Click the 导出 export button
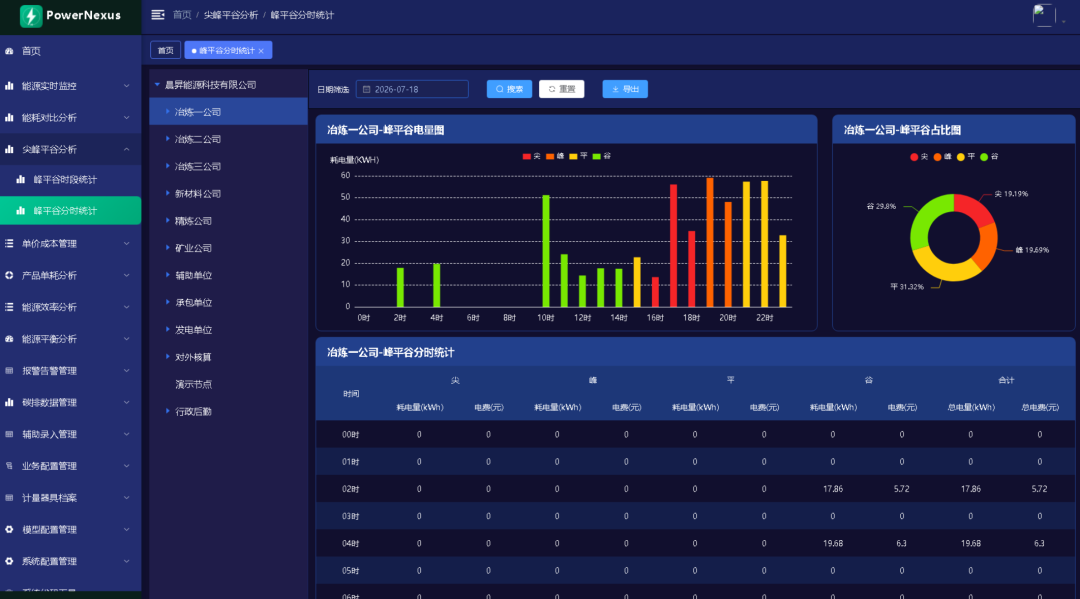The height and width of the screenshot is (599, 1080). click(x=625, y=90)
